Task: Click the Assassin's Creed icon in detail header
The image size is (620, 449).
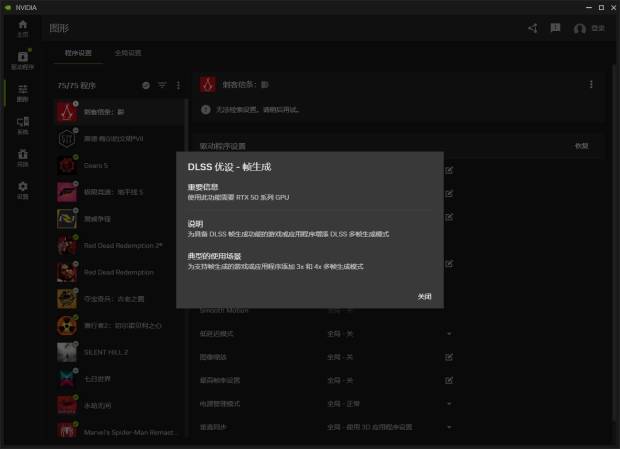Action: (208, 84)
